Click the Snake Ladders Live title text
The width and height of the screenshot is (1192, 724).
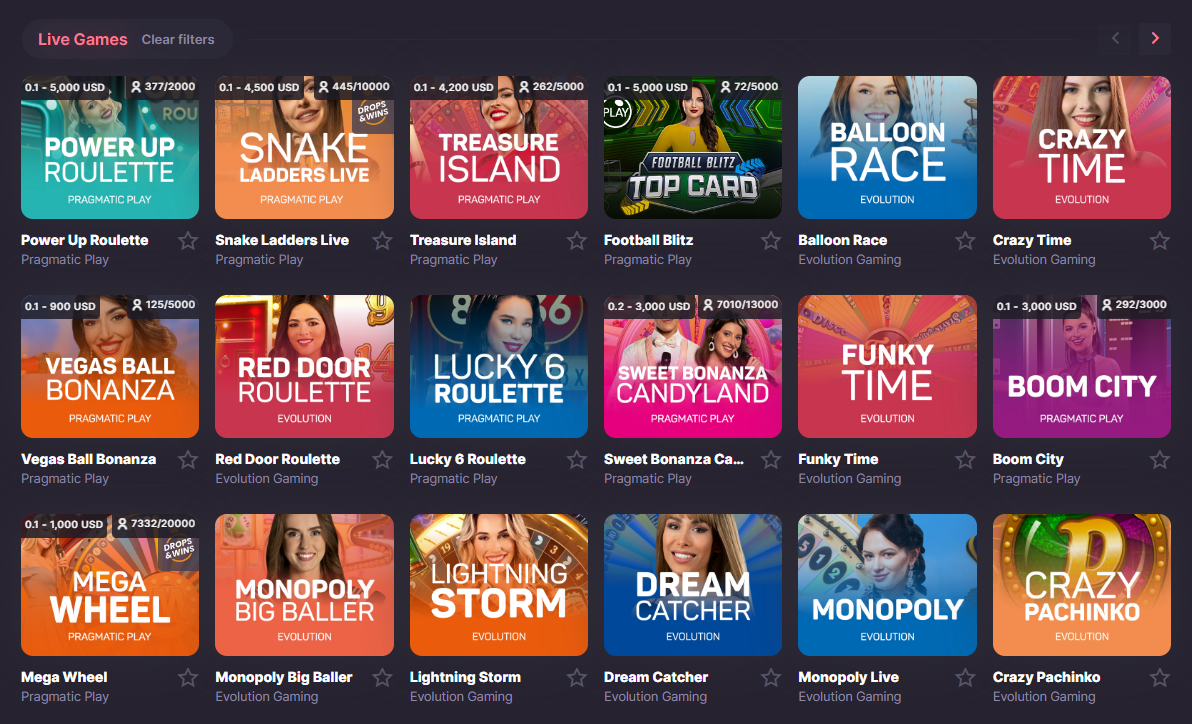[x=282, y=240]
